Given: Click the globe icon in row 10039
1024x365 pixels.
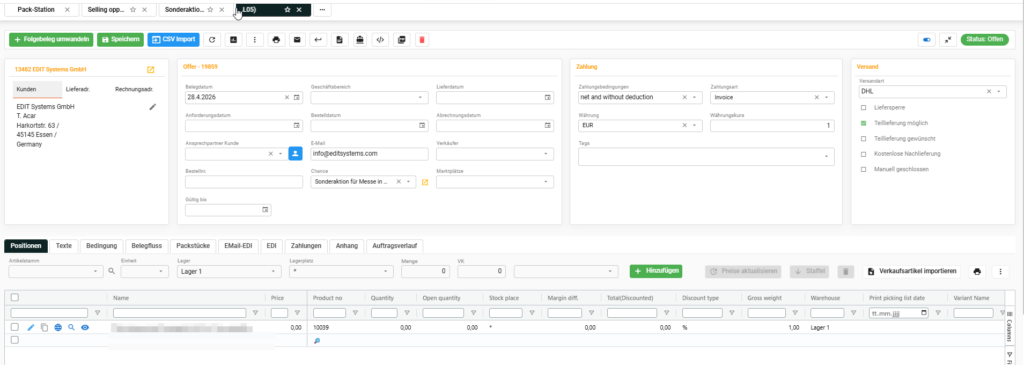Looking at the screenshot, I should coord(58,327).
